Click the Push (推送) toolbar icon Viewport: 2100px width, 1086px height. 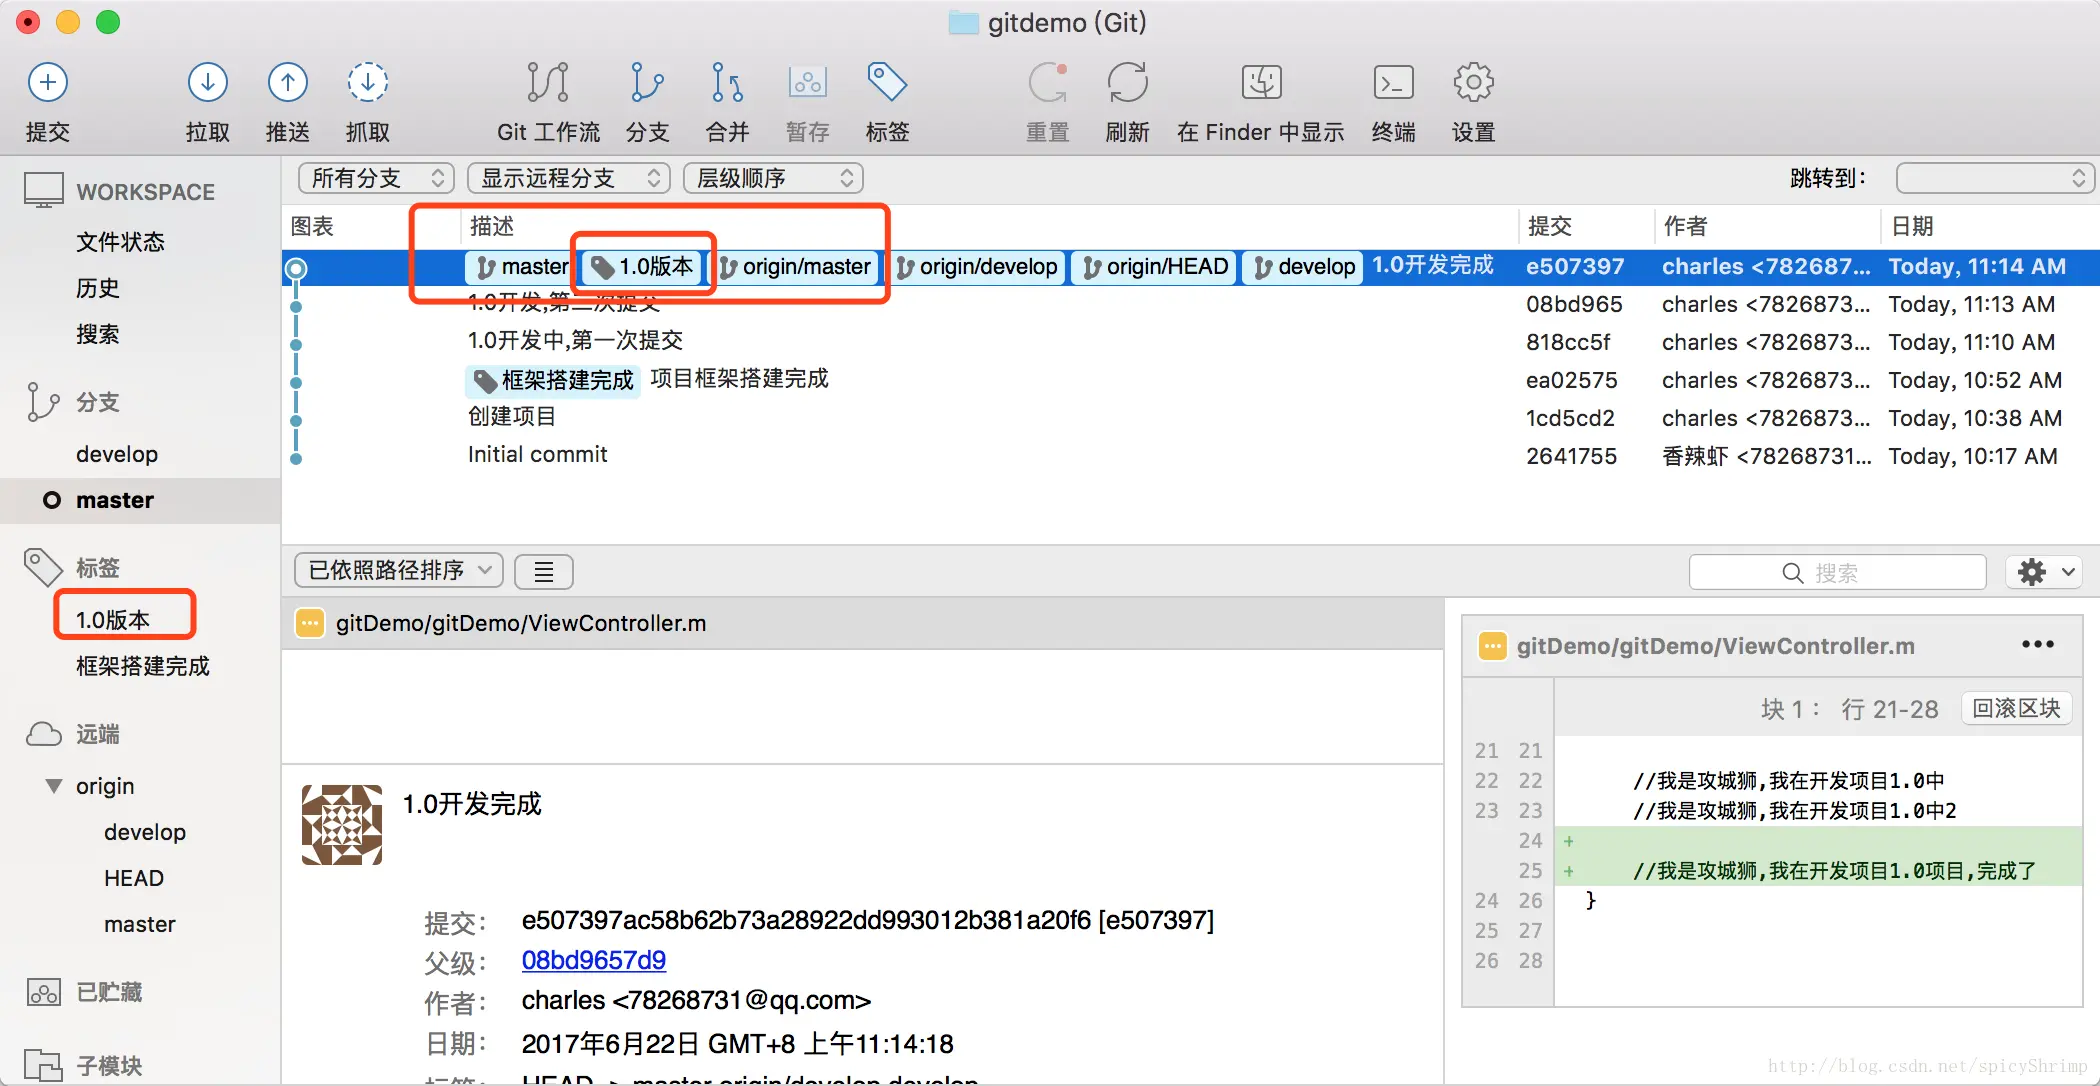click(287, 83)
